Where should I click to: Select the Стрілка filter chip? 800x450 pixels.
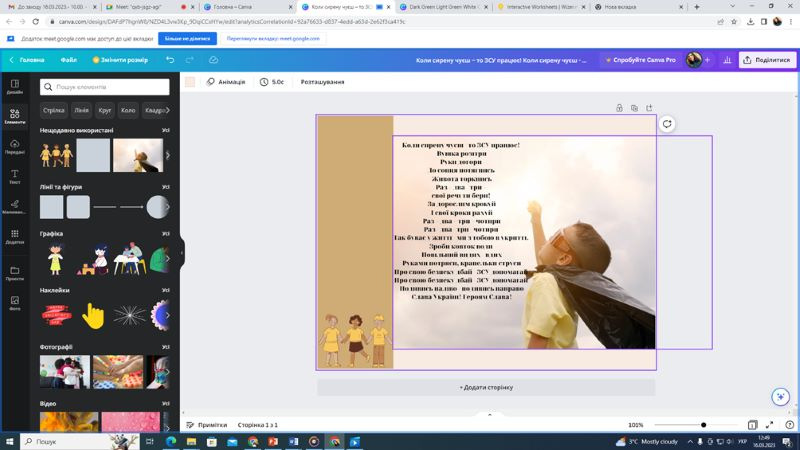54,110
